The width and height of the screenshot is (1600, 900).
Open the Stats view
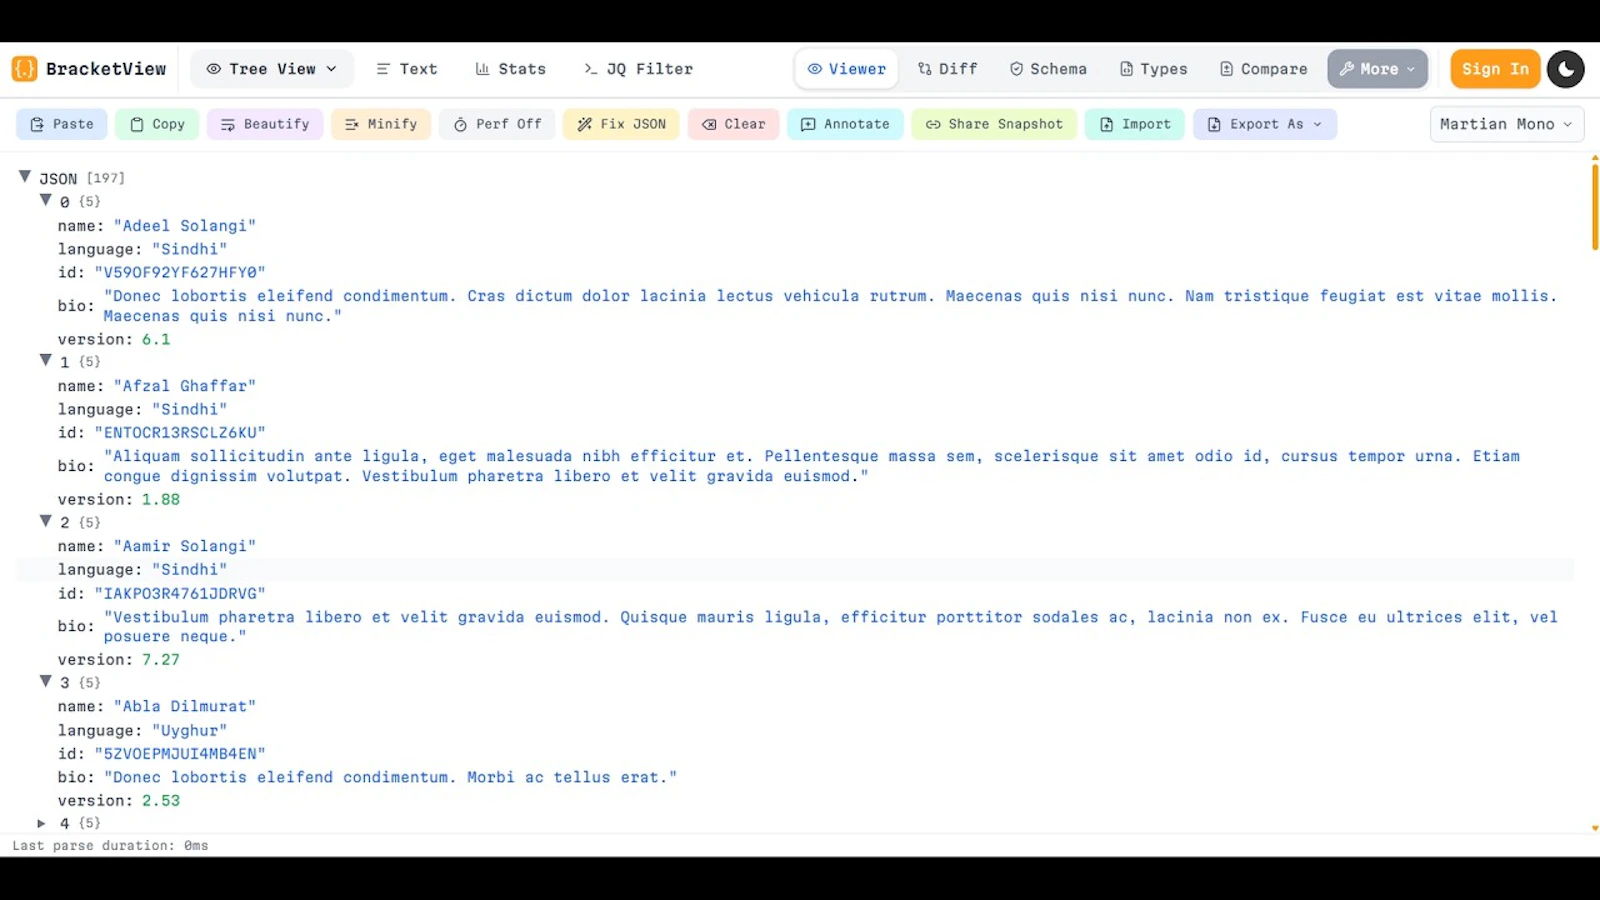pyautogui.click(x=511, y=69)
